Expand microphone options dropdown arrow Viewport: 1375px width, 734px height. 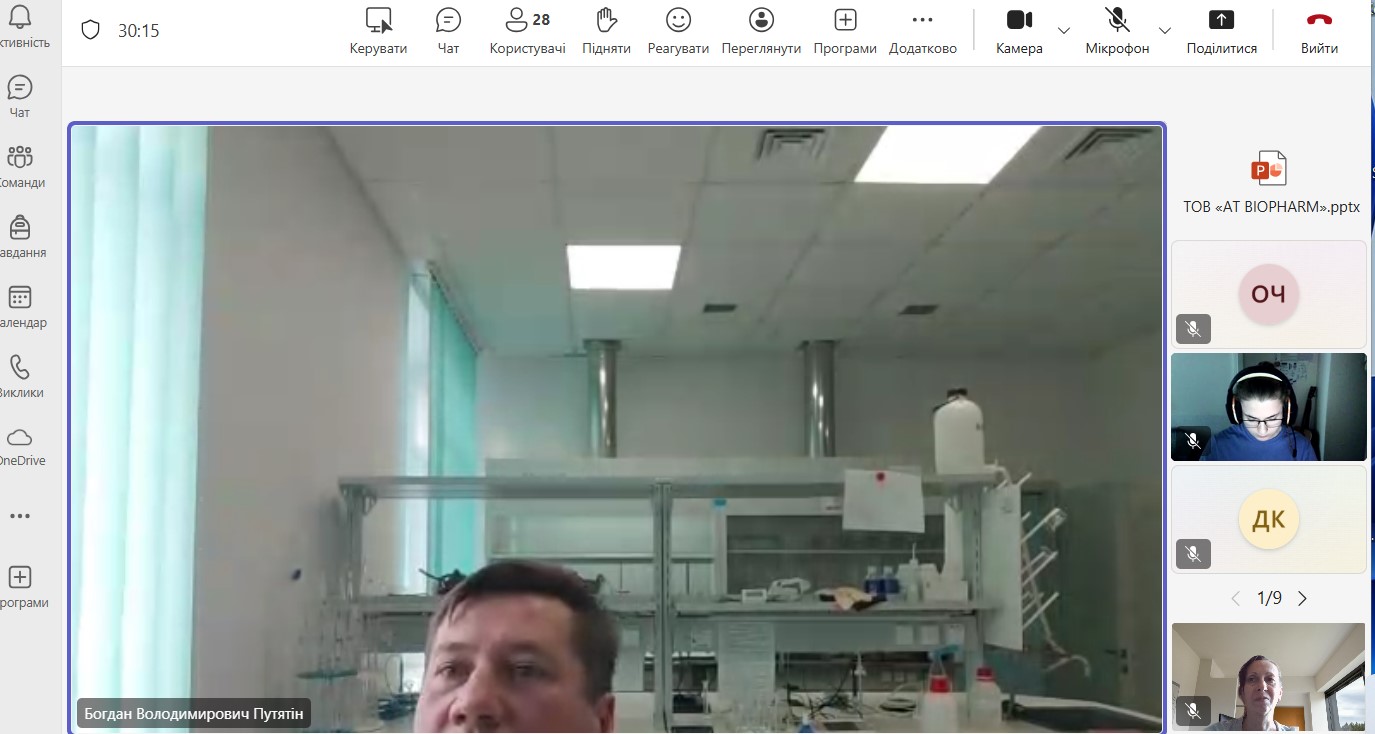(x=1165, y=30)
